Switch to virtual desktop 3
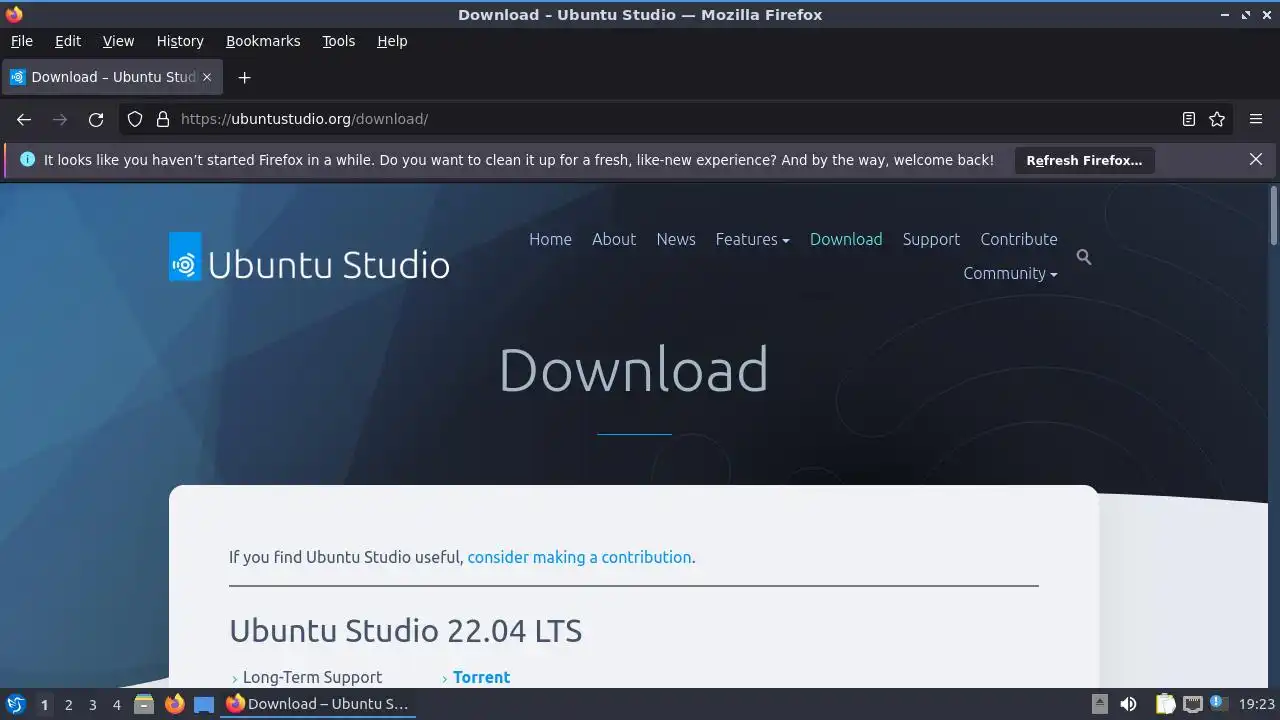 click(x=92, y=704)
